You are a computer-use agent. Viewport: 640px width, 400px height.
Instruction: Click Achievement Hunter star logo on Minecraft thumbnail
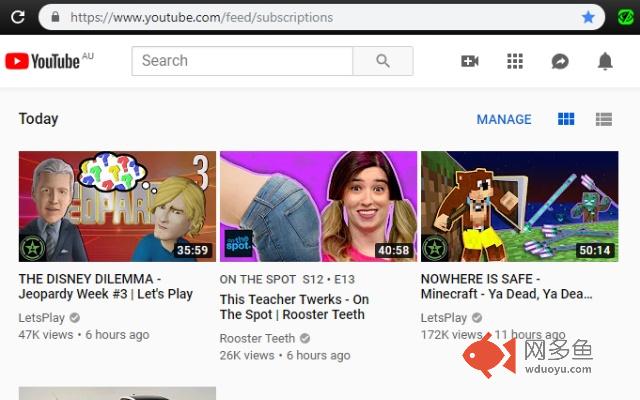click(x=435, y=248)
